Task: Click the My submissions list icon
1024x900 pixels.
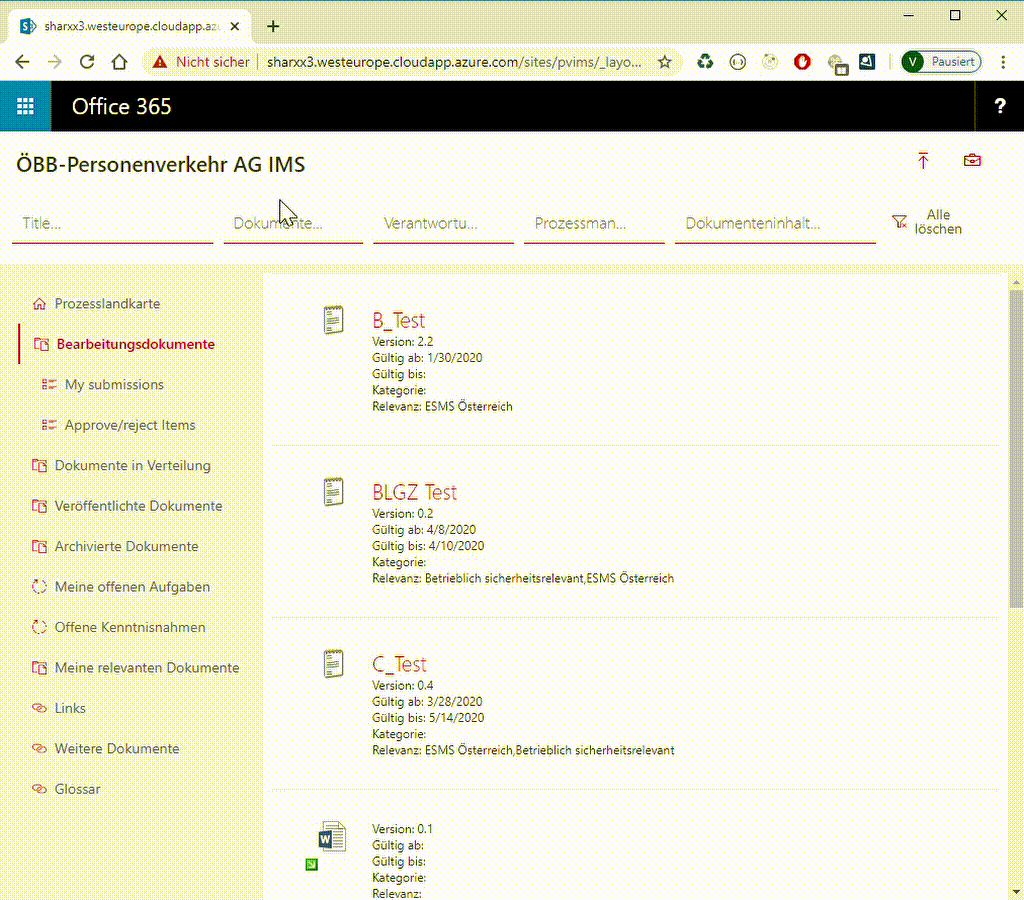Action: (x=49, y=384)
